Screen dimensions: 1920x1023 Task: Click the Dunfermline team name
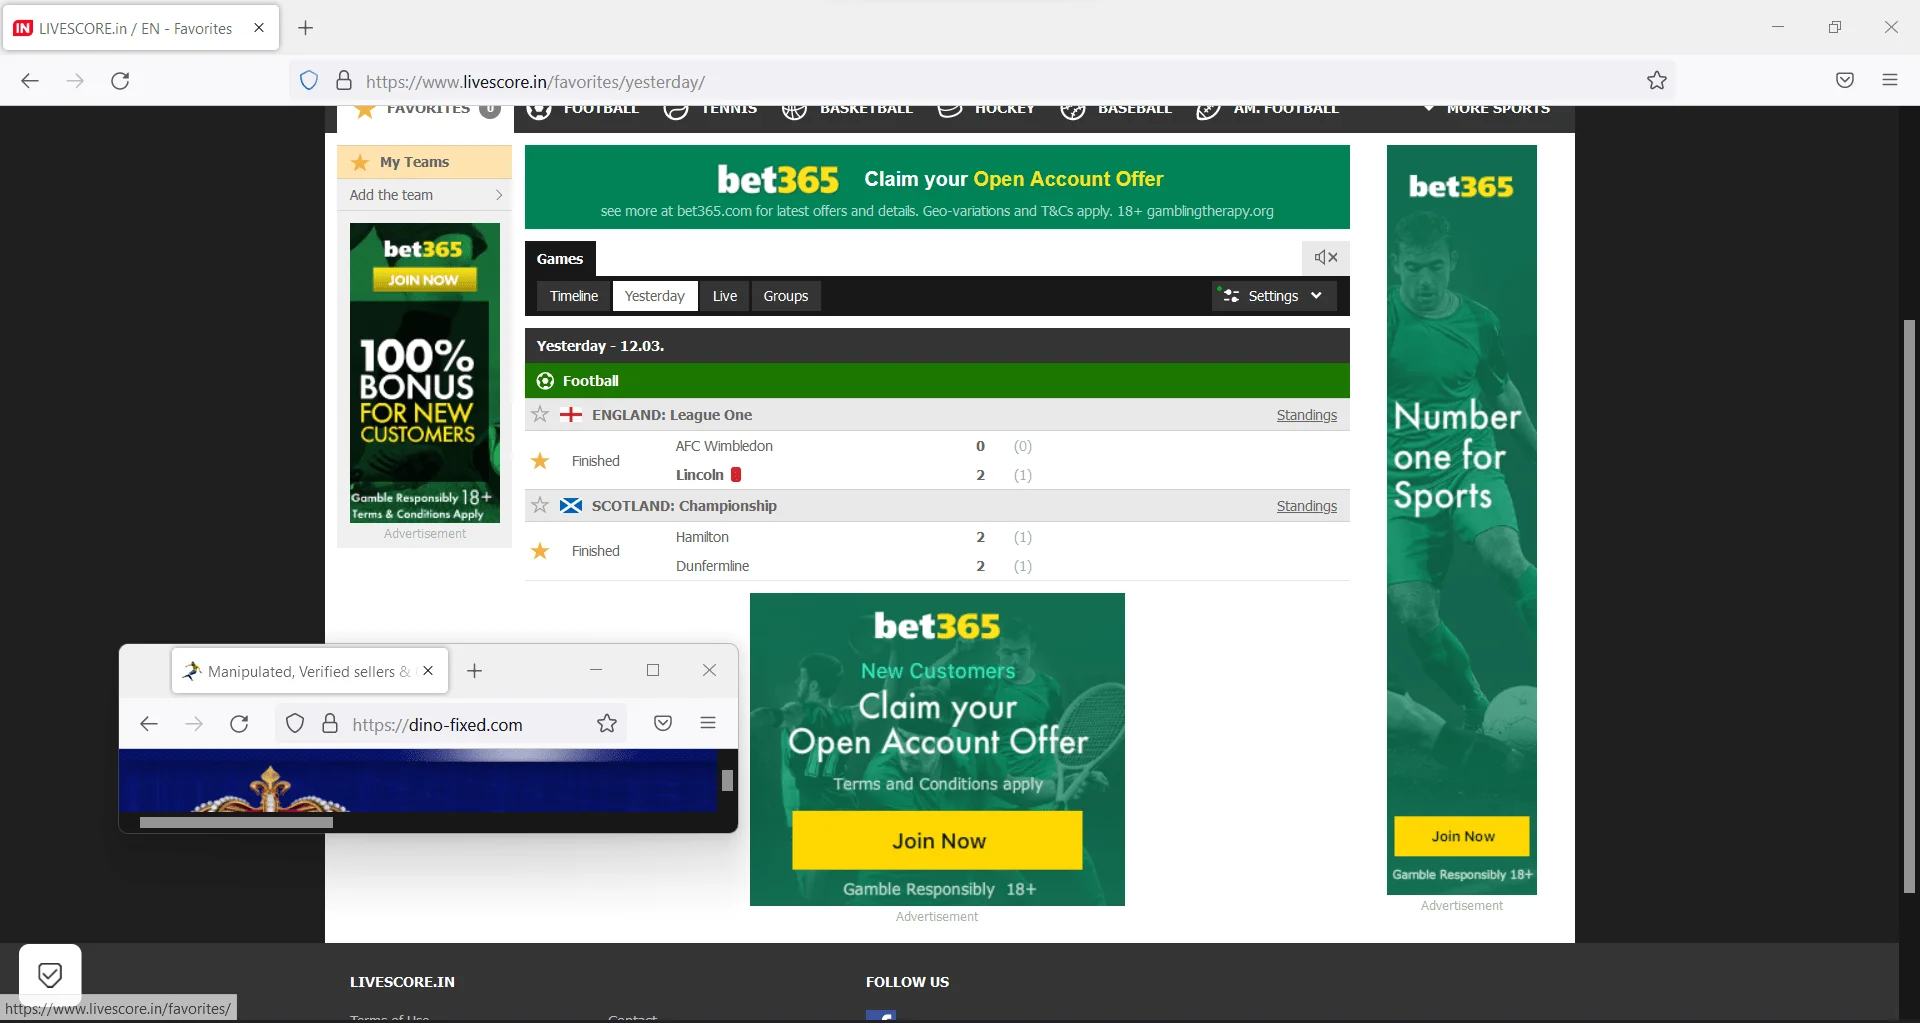click(712, 566)
